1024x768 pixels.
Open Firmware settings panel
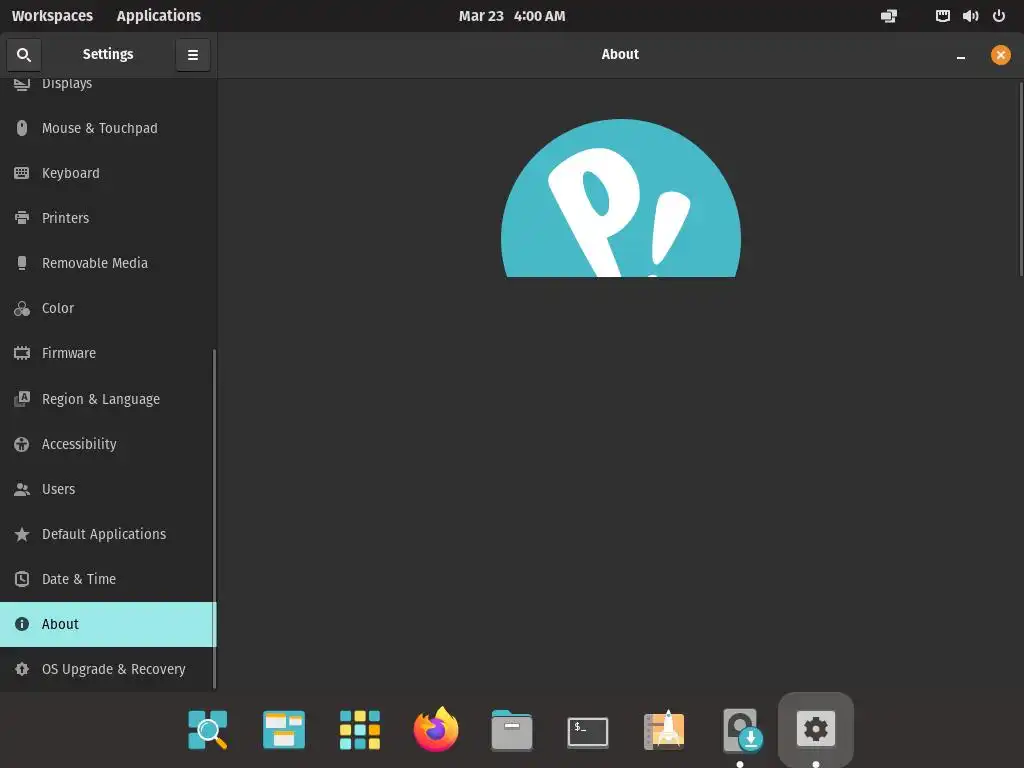(108, 353)
